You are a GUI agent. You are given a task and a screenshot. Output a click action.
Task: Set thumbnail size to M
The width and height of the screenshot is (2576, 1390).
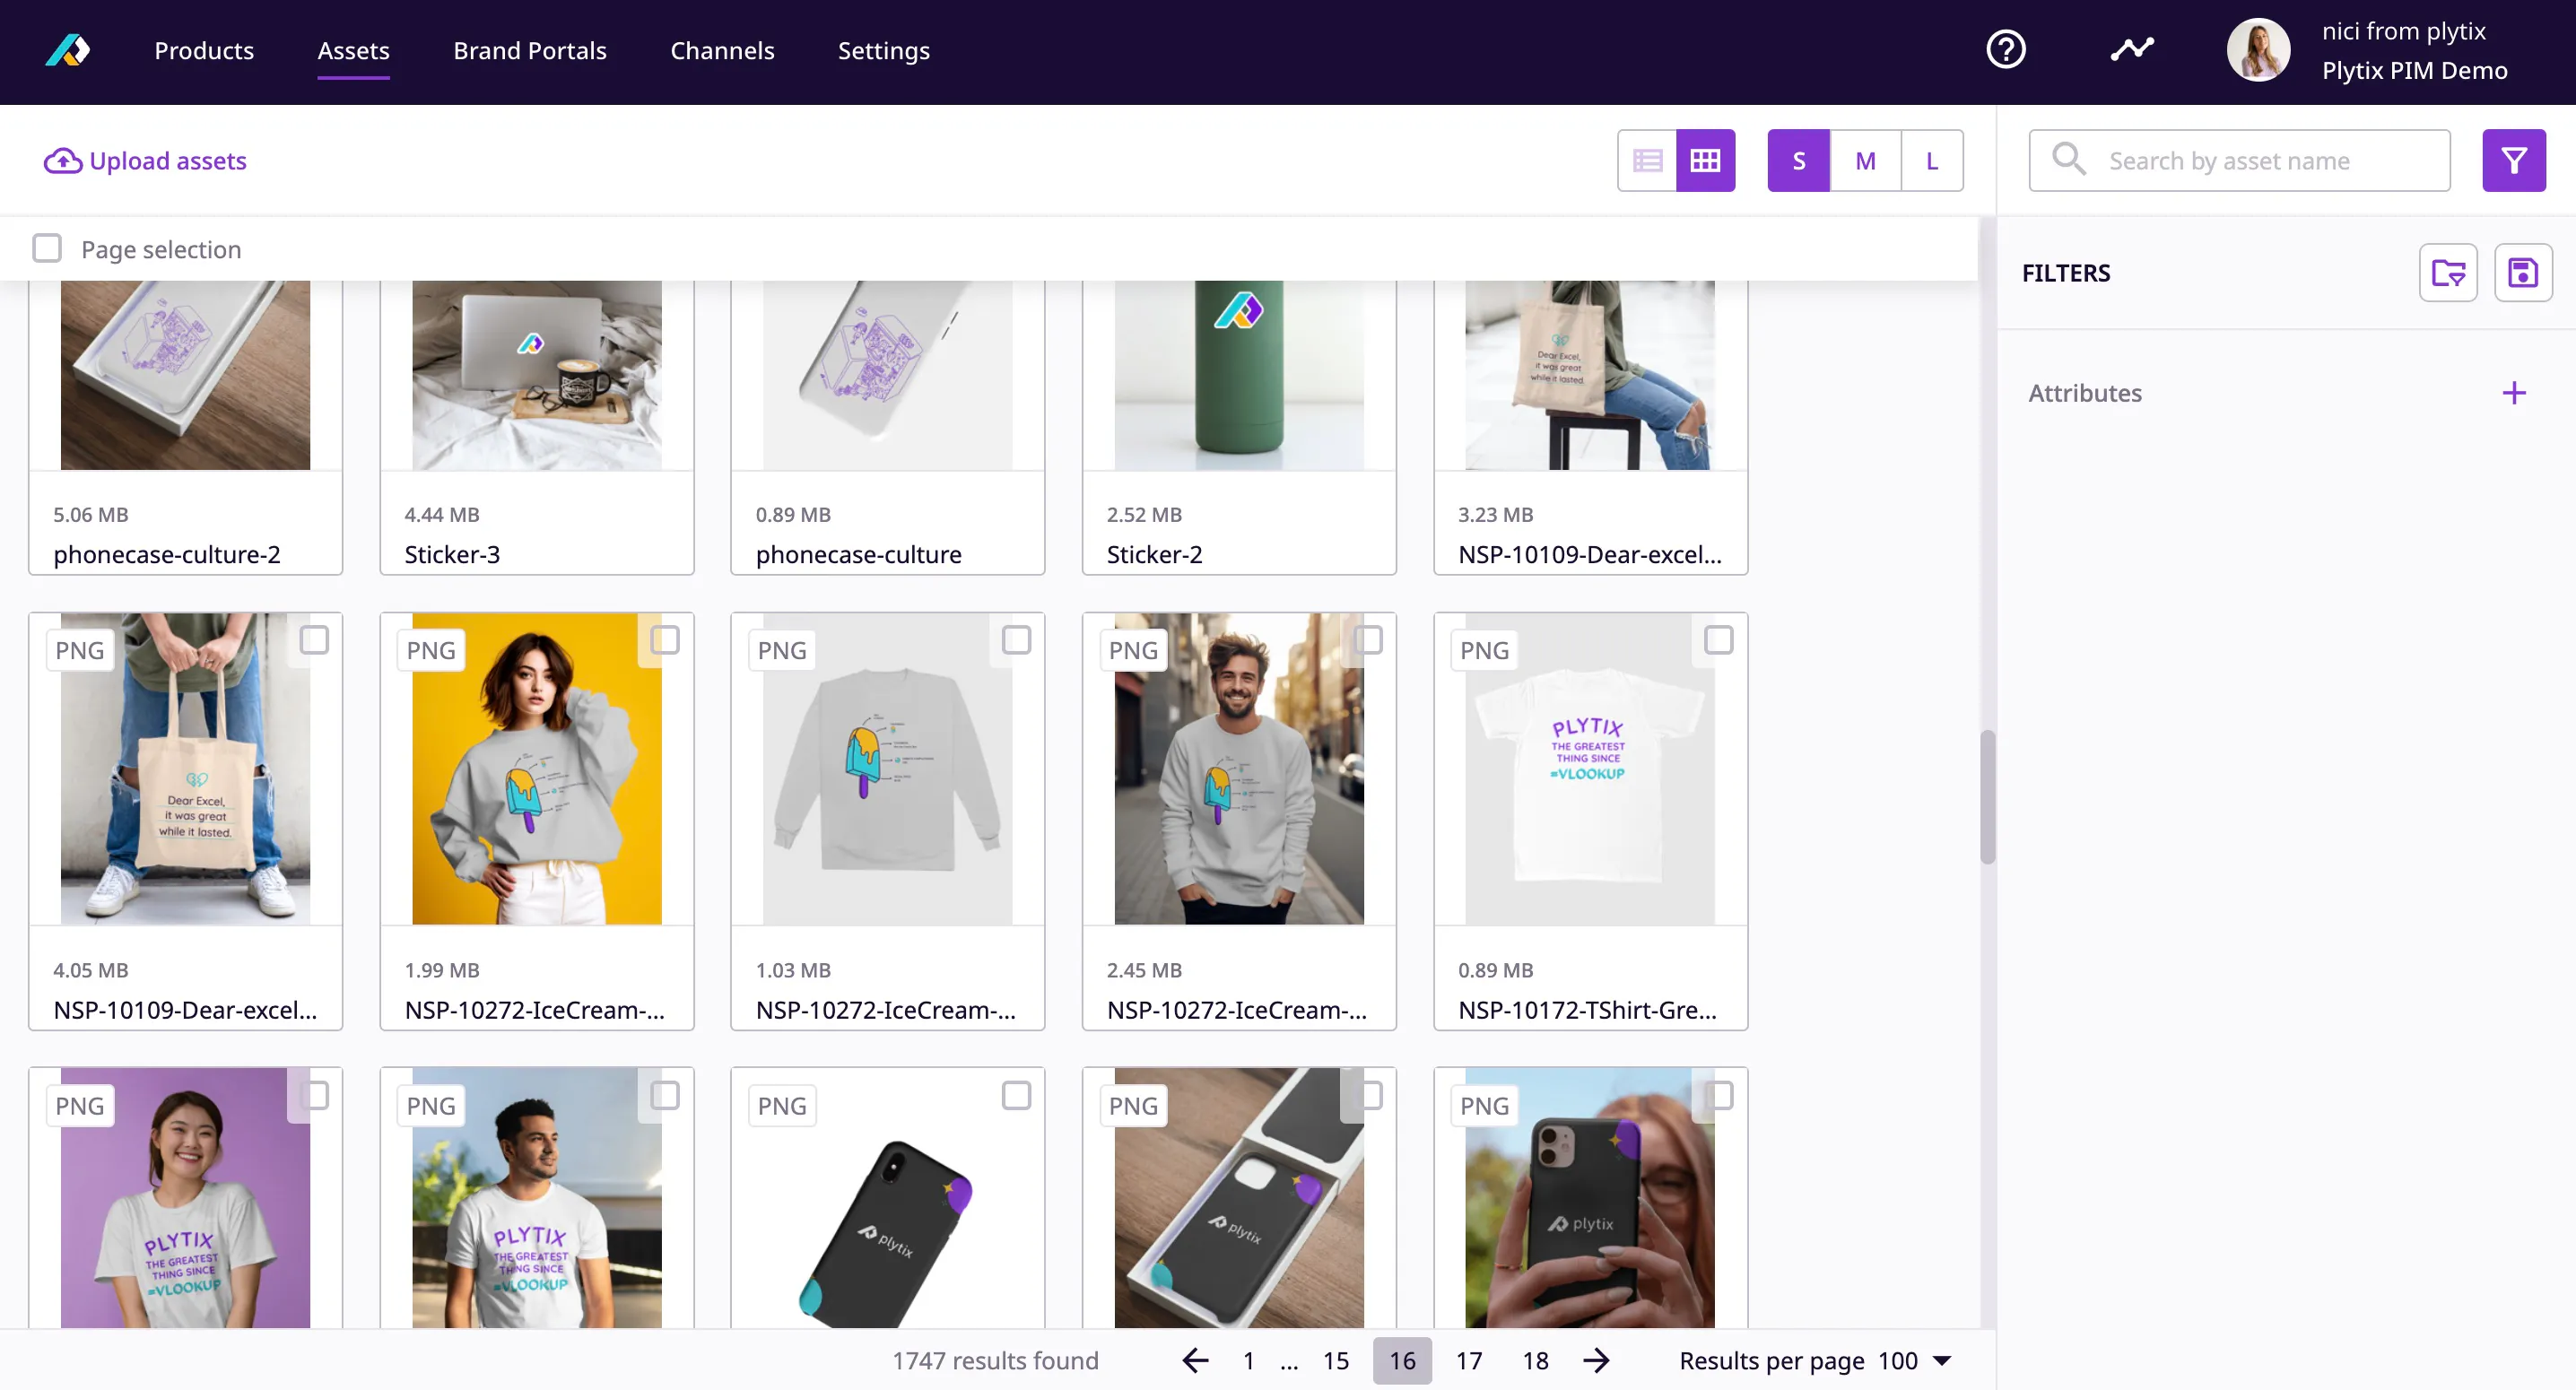tap(1865, 160)
